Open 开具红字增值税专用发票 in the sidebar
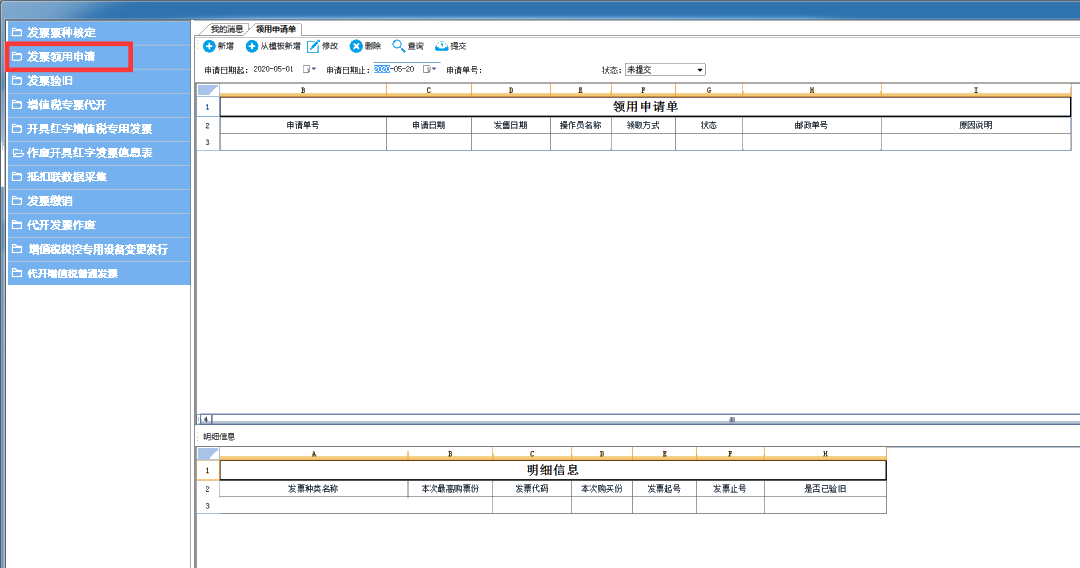Image resolution: width=1080 pixels, height=568 pixels. coord(99,129)
